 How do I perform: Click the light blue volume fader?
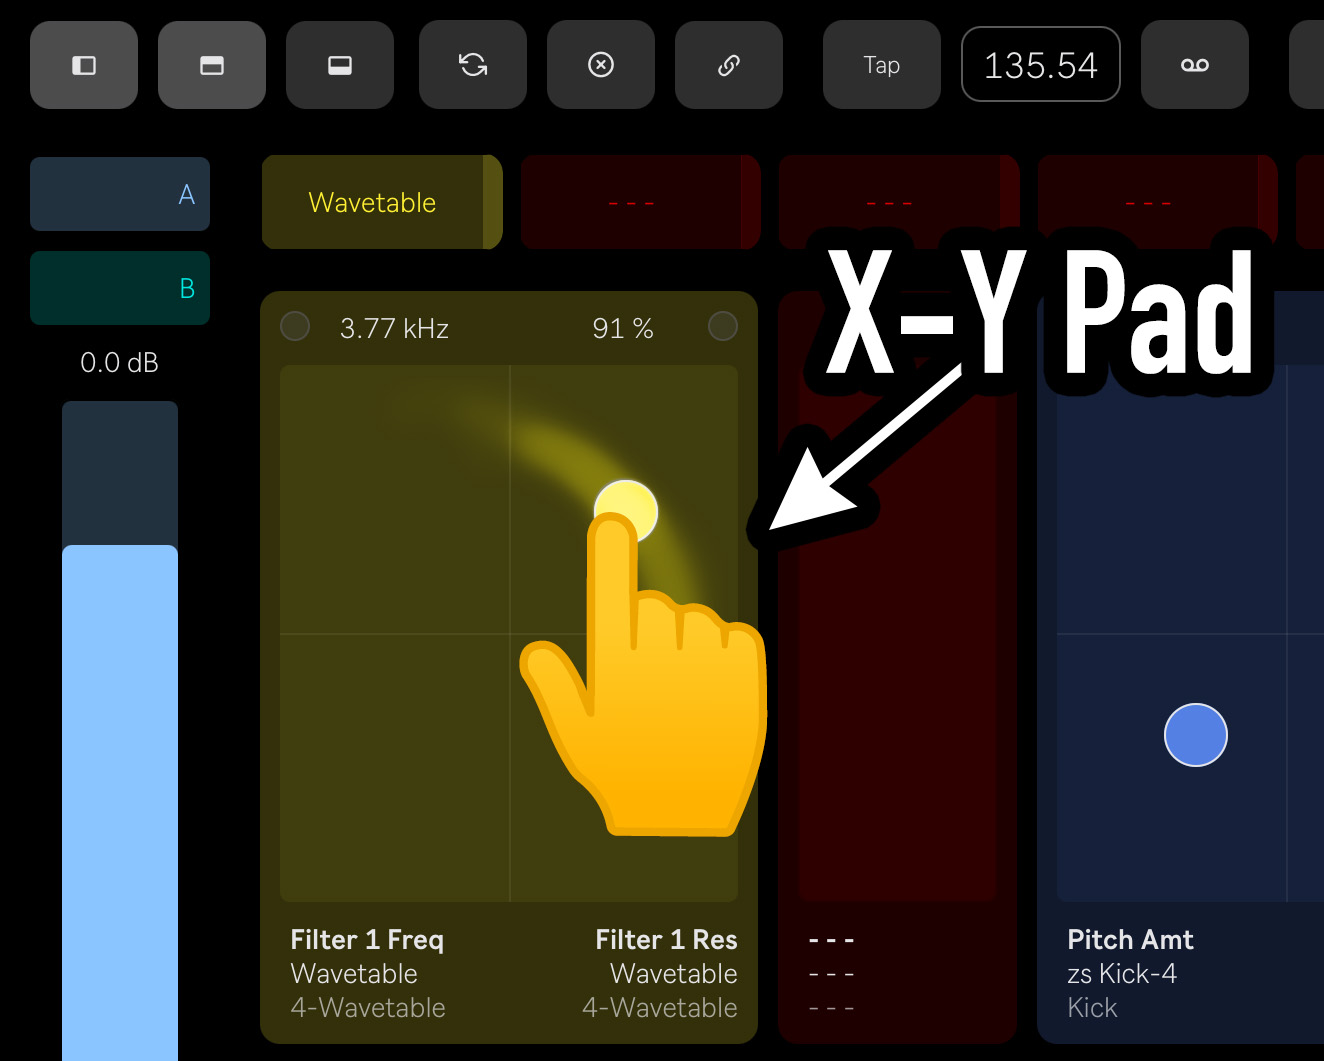[120, 802]
